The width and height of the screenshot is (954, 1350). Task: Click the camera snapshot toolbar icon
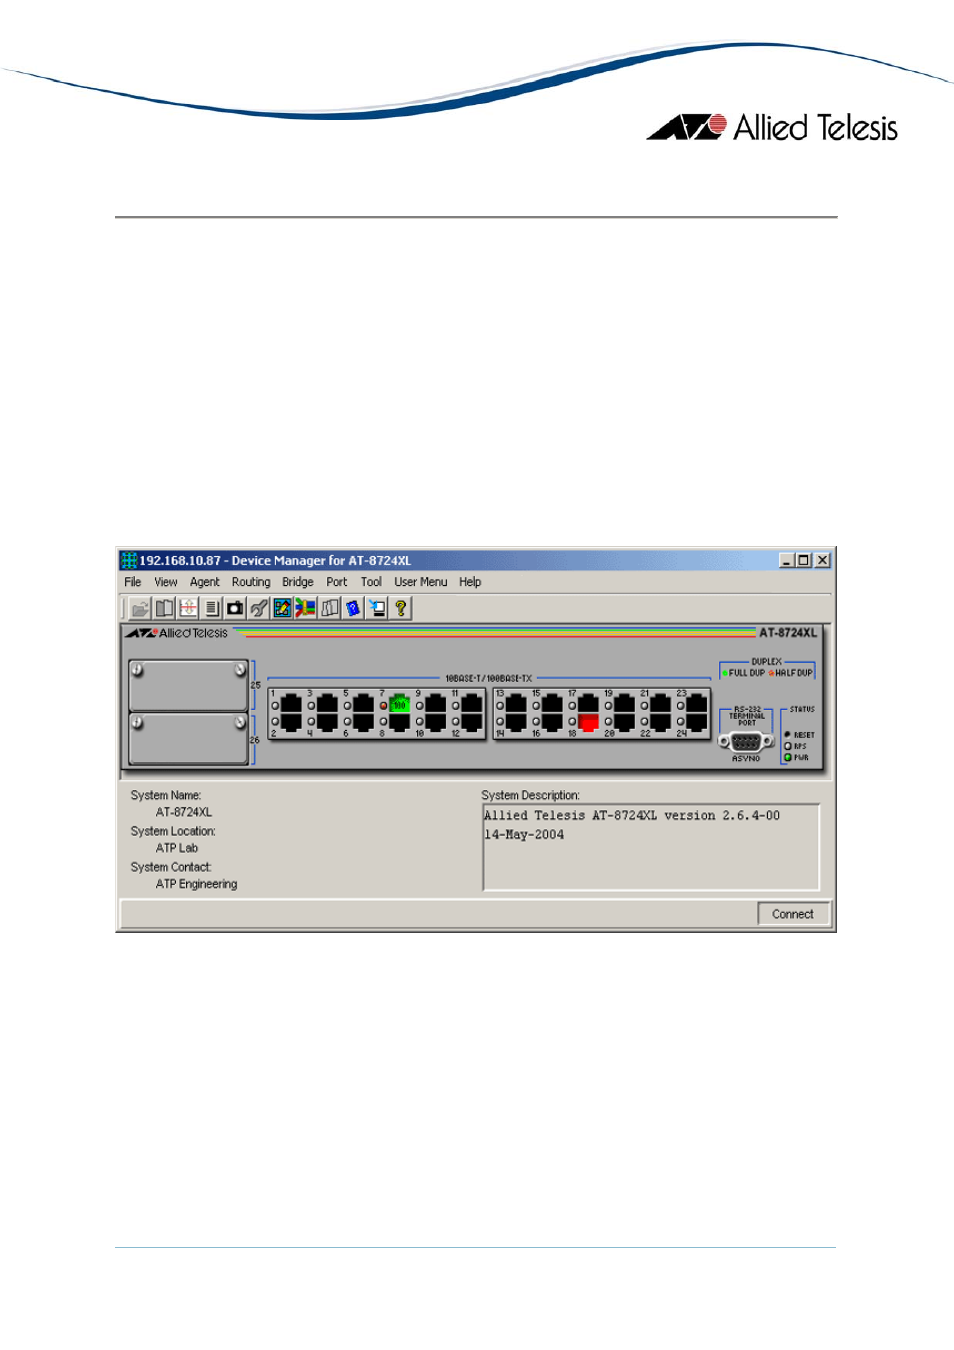click(x=235, y=608)
